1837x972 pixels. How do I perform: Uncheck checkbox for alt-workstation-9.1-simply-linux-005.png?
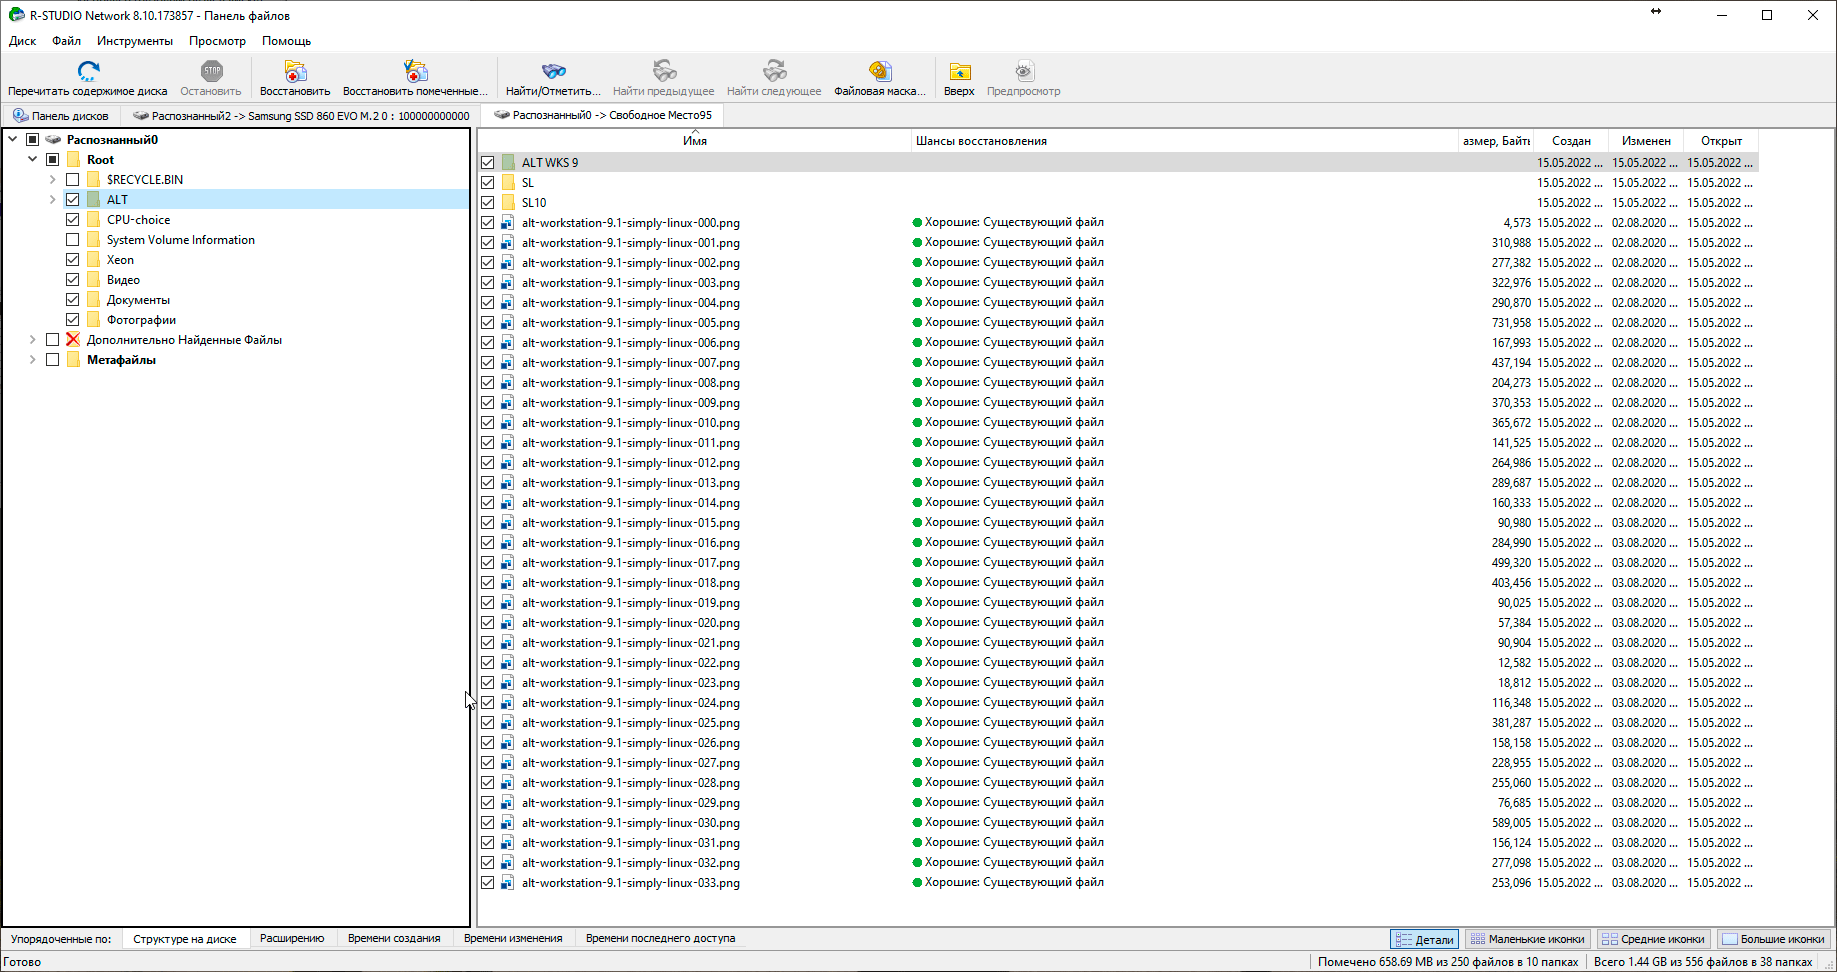tap(488, 322)
